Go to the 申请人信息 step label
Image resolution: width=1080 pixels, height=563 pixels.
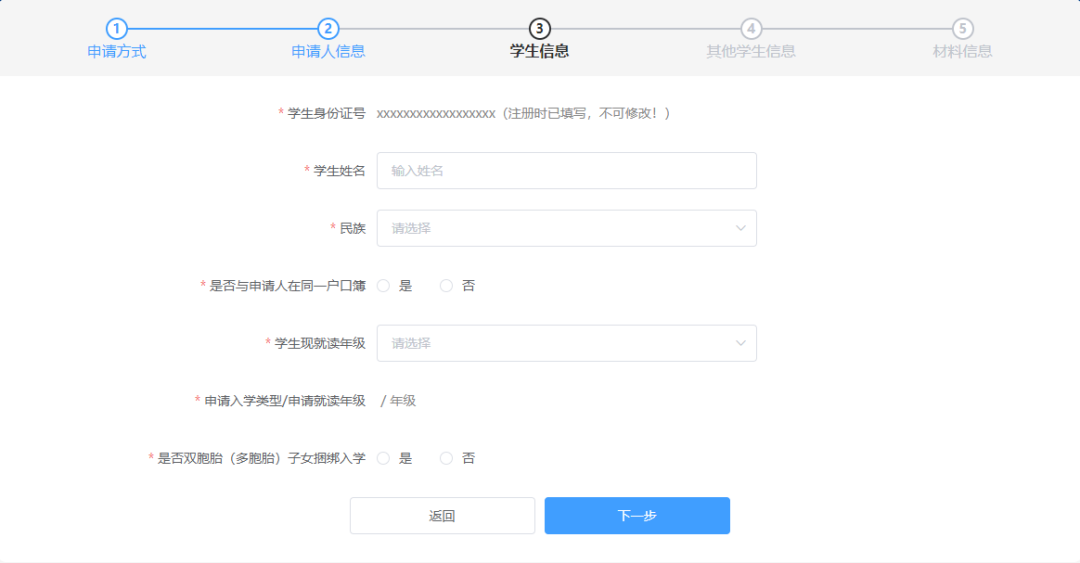tap(328, 52)
